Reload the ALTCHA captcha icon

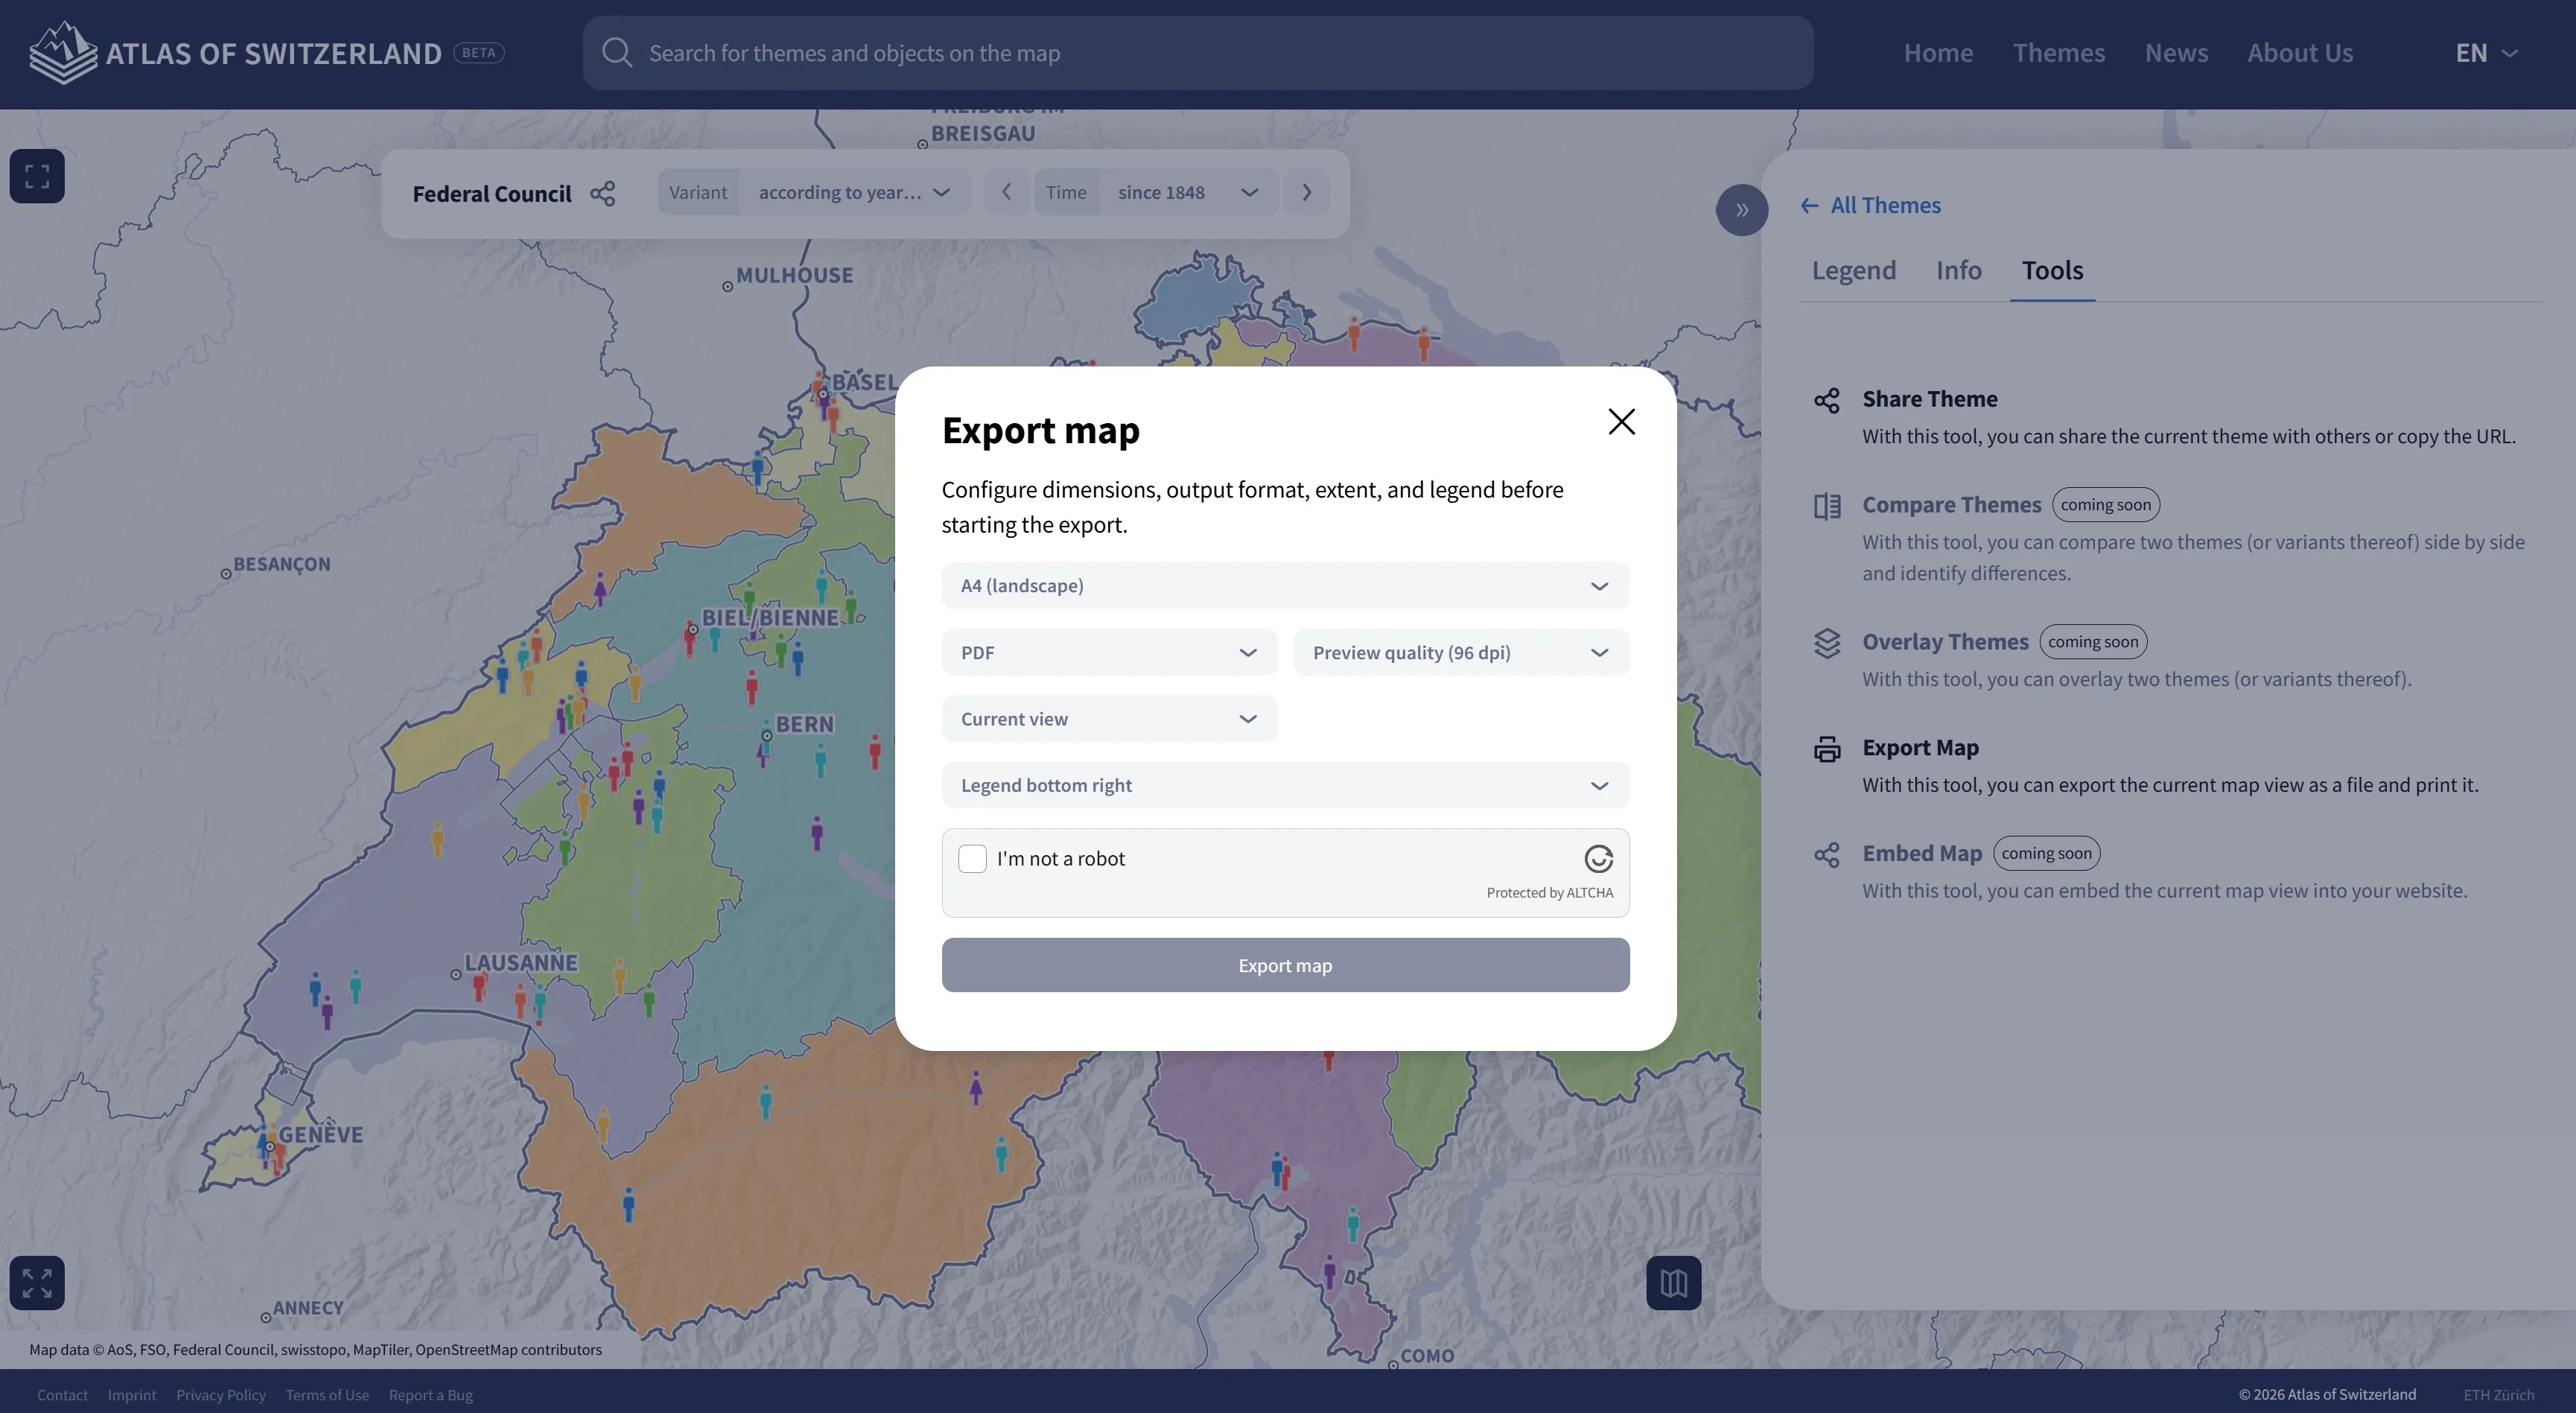[x=1599, y=859]
